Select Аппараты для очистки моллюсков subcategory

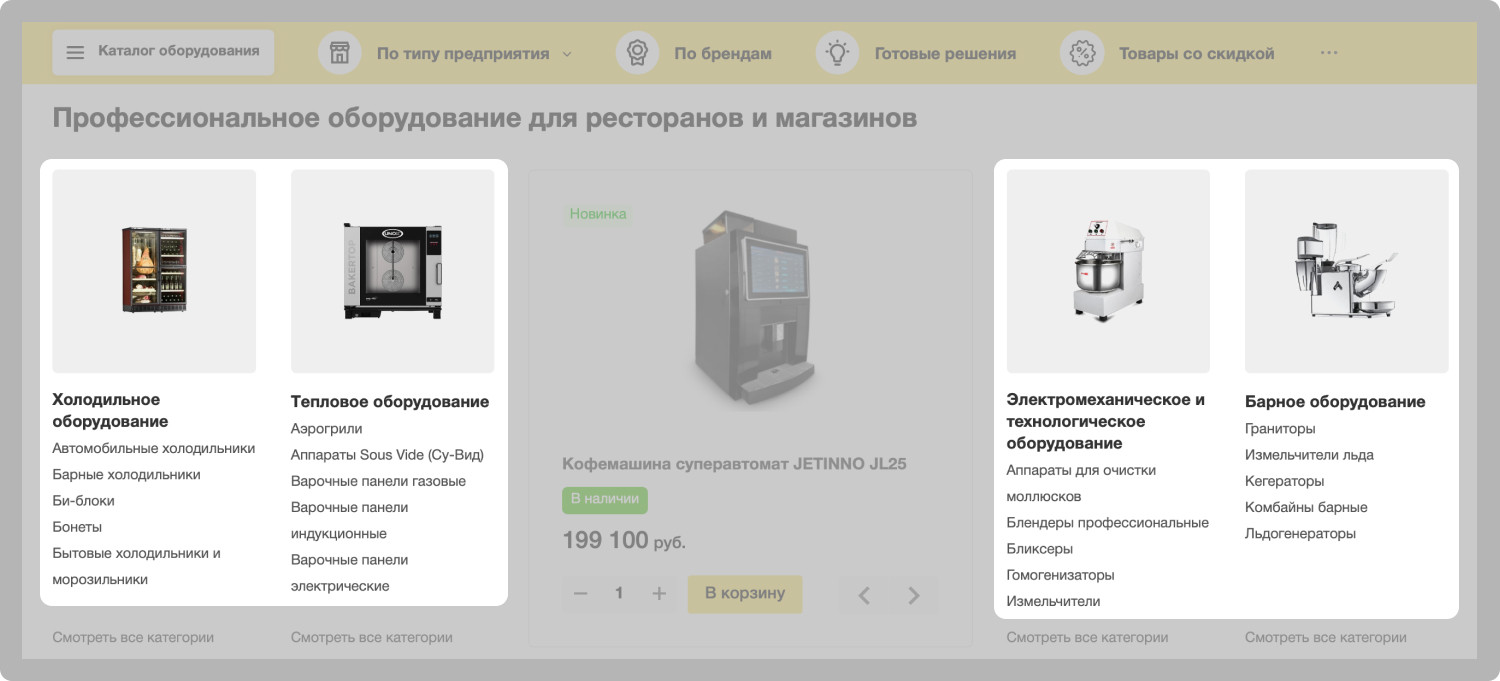click(x=1081, y=483)
